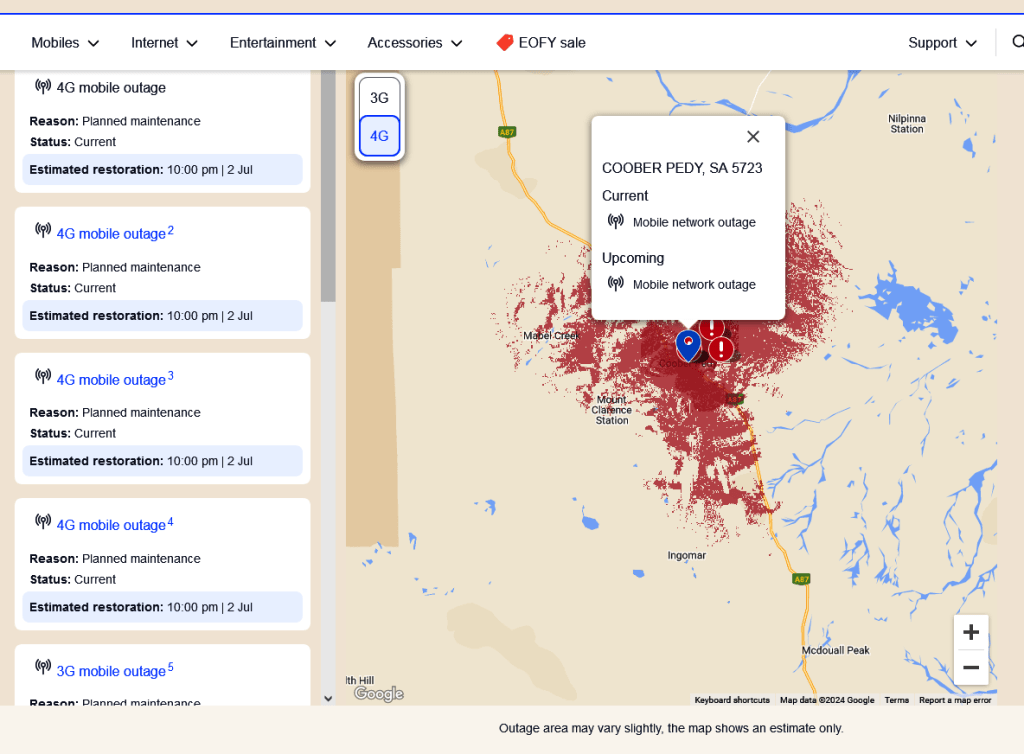Click the search magnifier icon
Screen dimensions: 1024x754
[1017, 42]
